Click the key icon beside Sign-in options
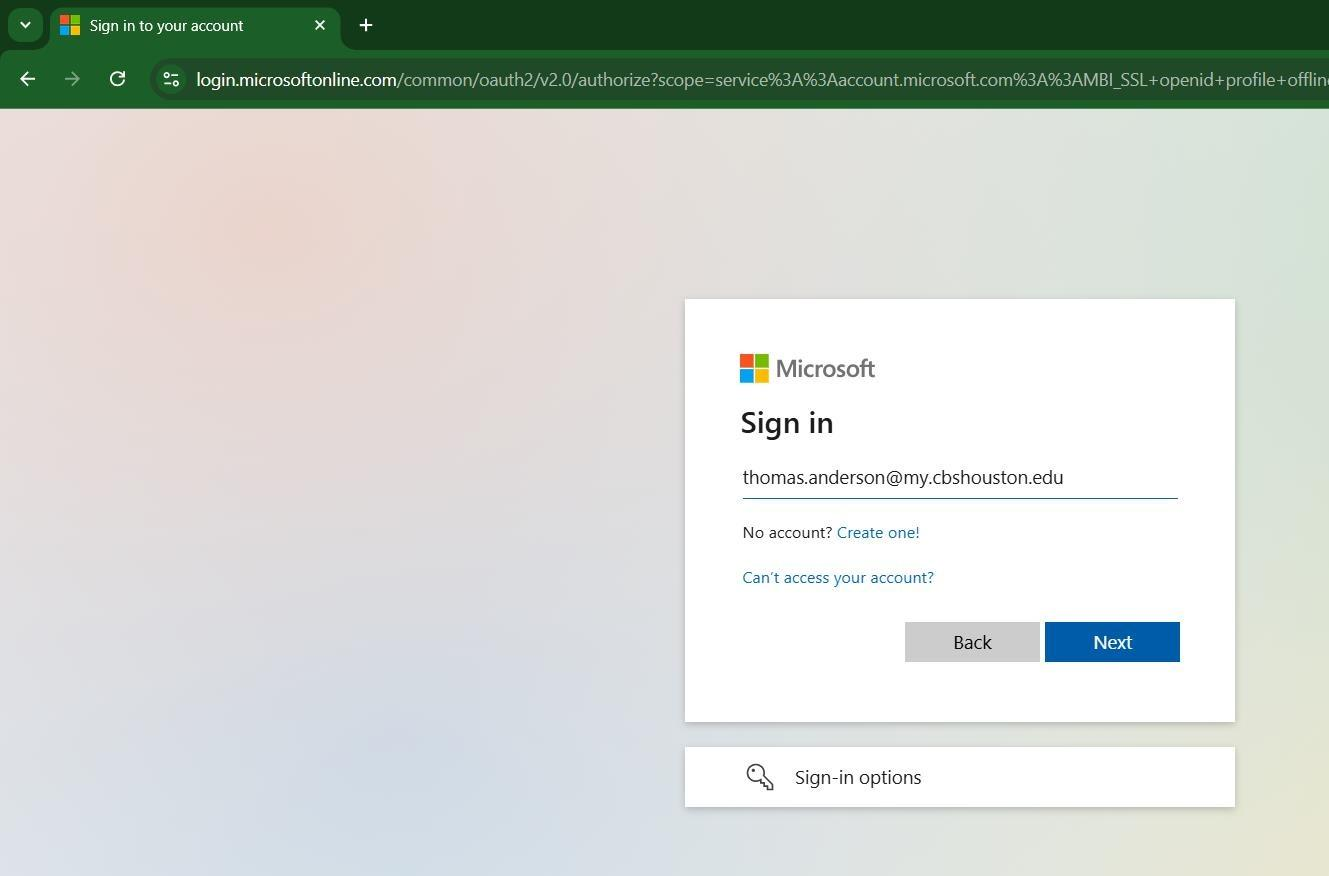1329x876 pixels. pyautogui.click(x=760, y=777)
